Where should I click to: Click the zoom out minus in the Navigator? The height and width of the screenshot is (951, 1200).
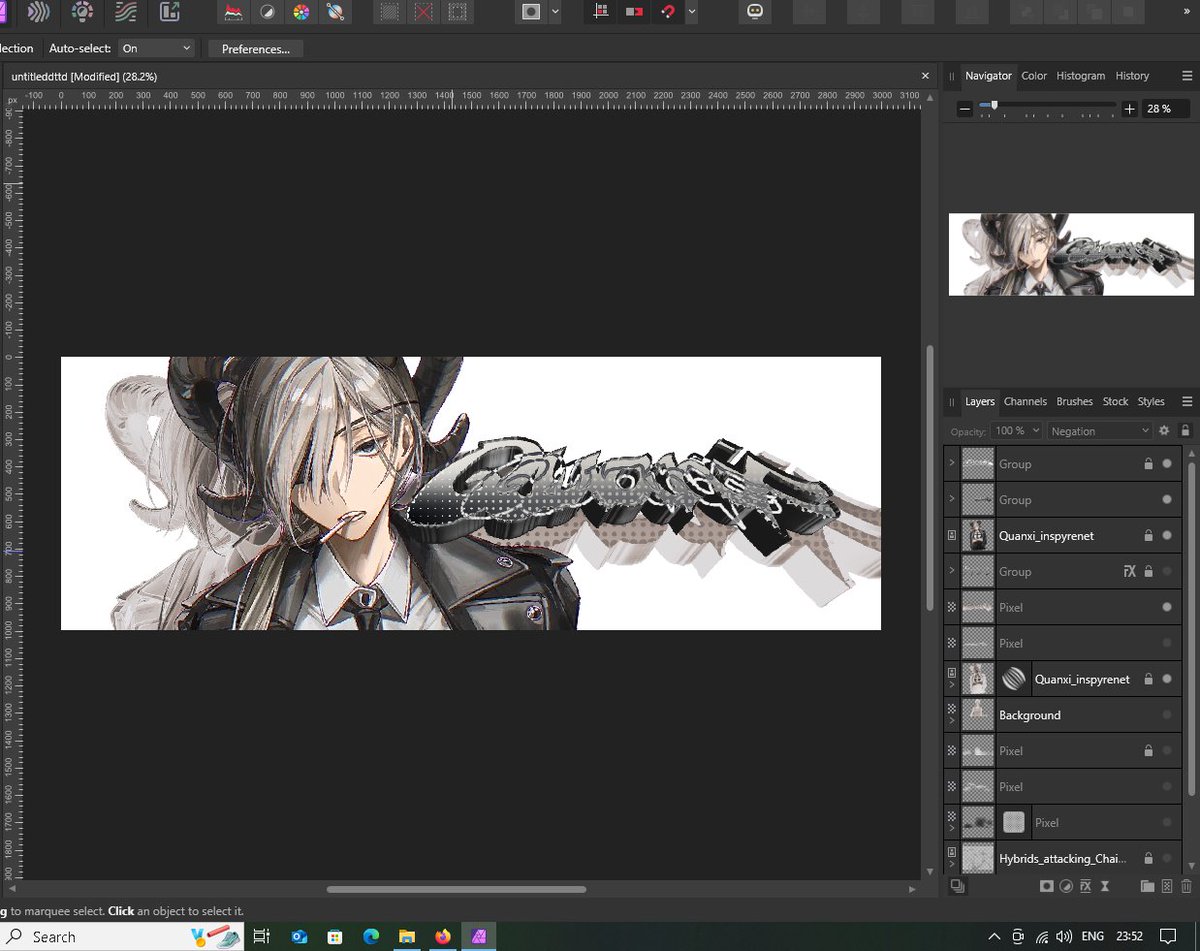click(x=965, y=109)
